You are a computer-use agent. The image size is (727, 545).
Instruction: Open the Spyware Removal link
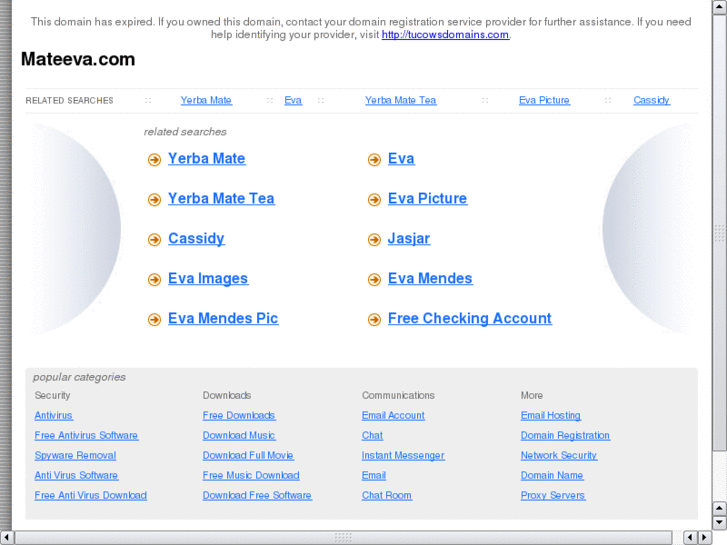[75, 455]
